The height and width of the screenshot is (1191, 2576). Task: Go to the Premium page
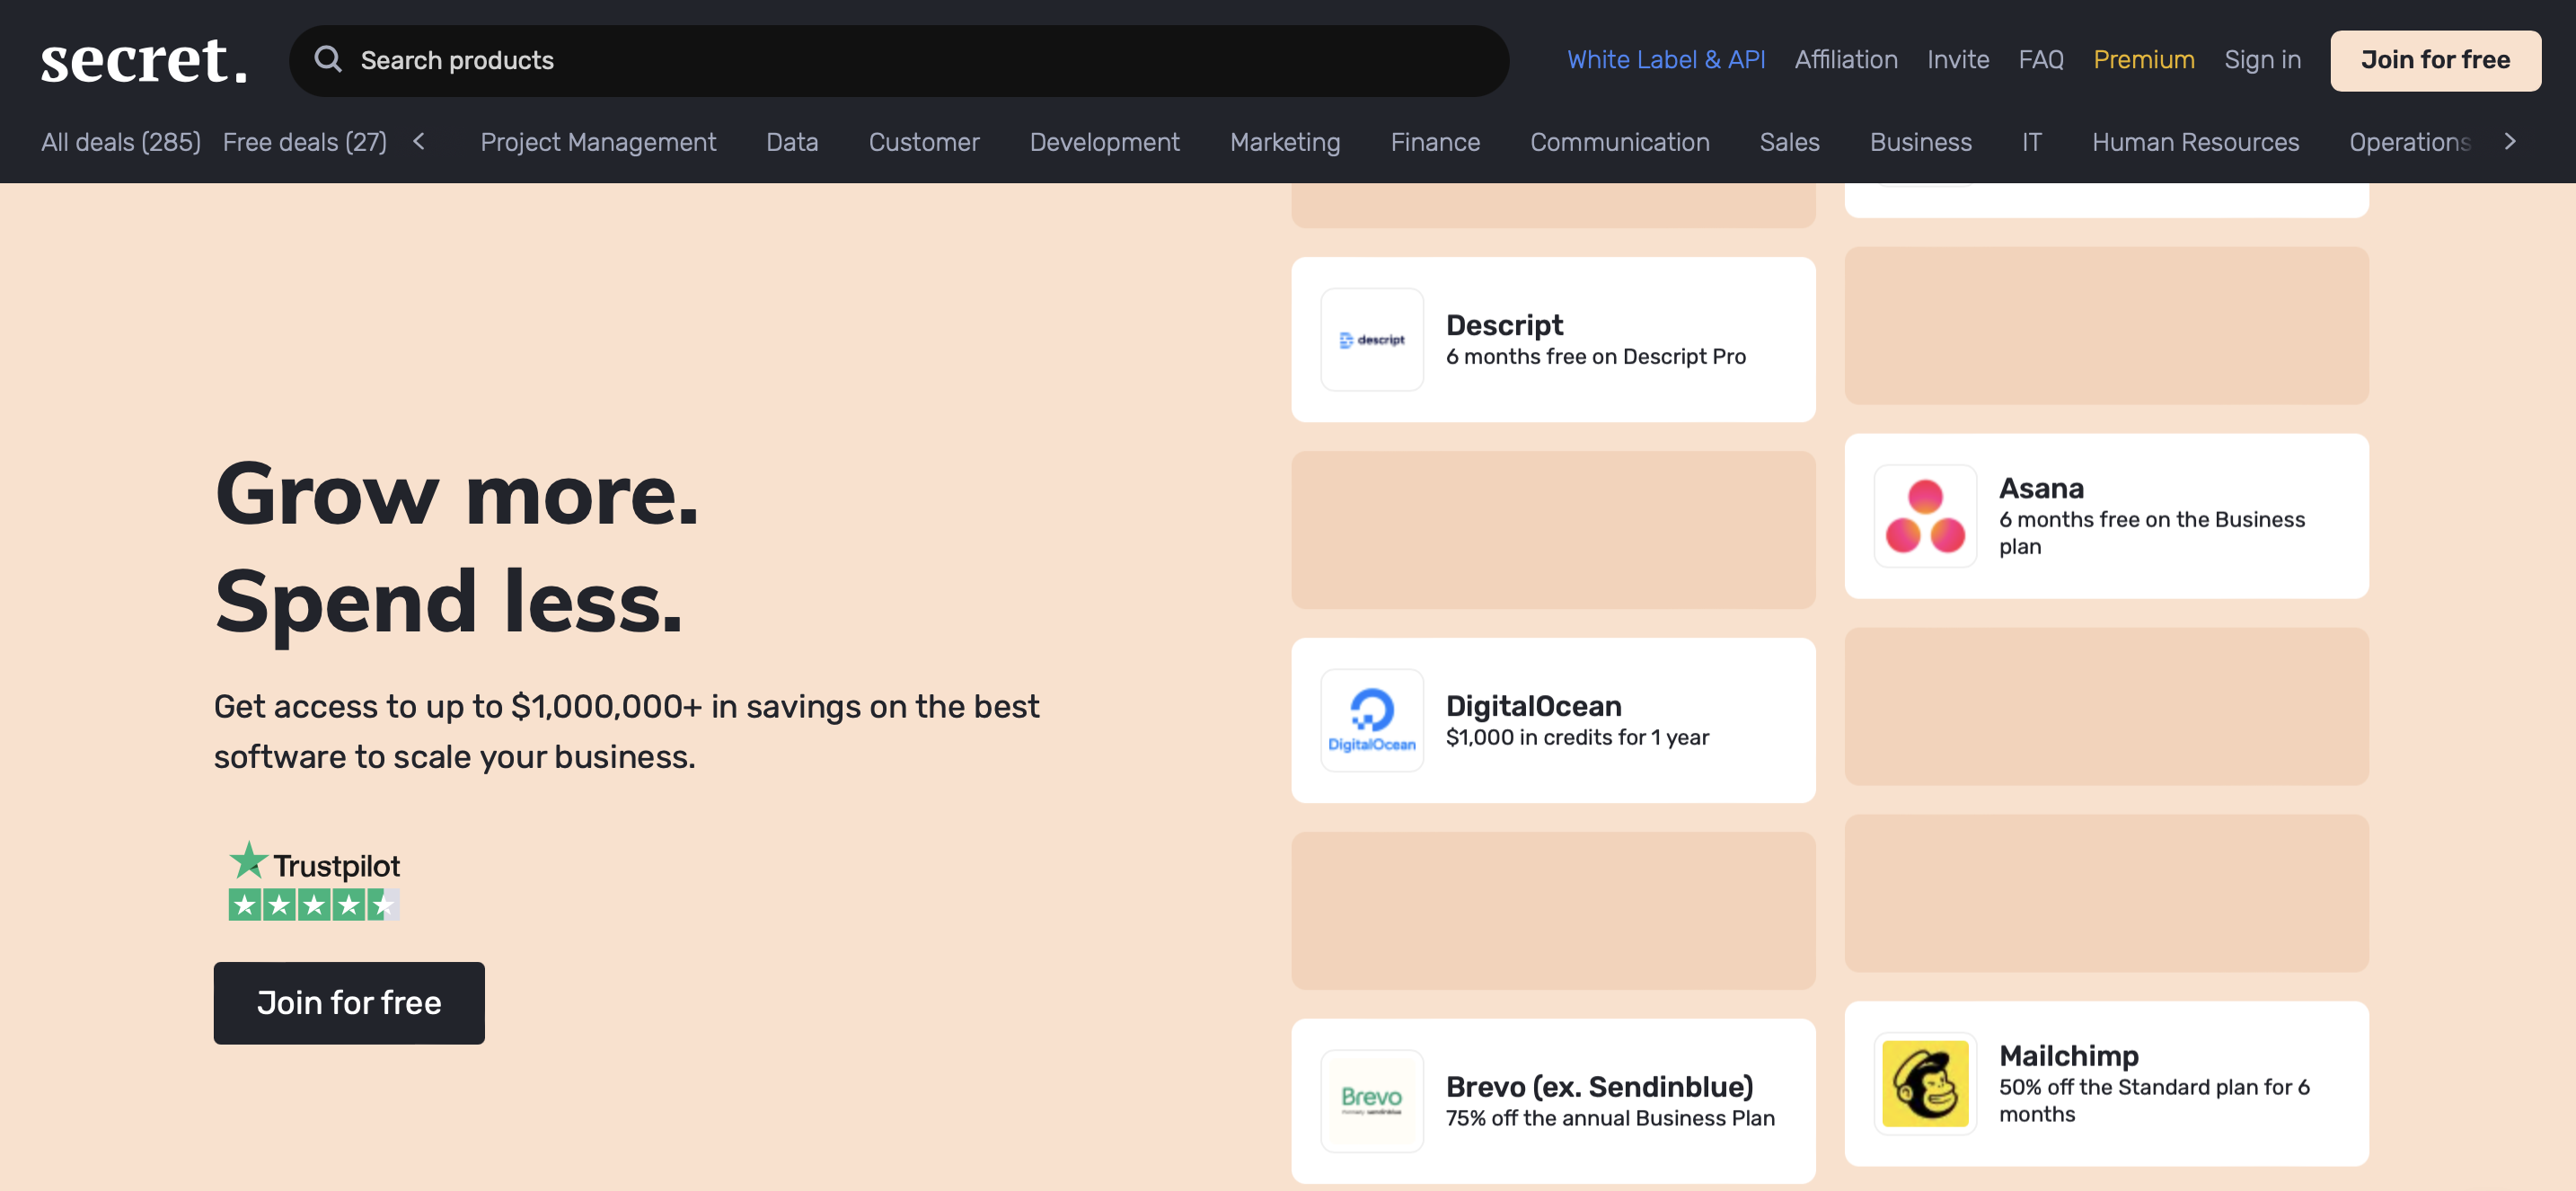tap(2143, 60)
